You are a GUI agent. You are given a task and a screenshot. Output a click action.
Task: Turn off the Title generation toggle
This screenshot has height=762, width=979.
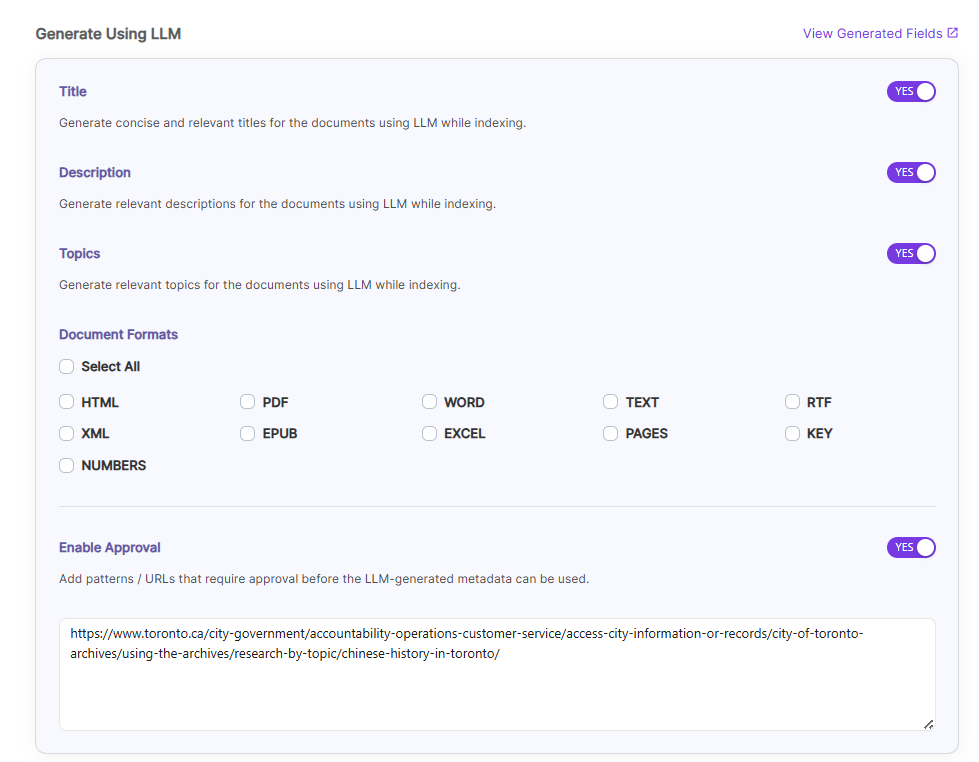pos(911,91)
